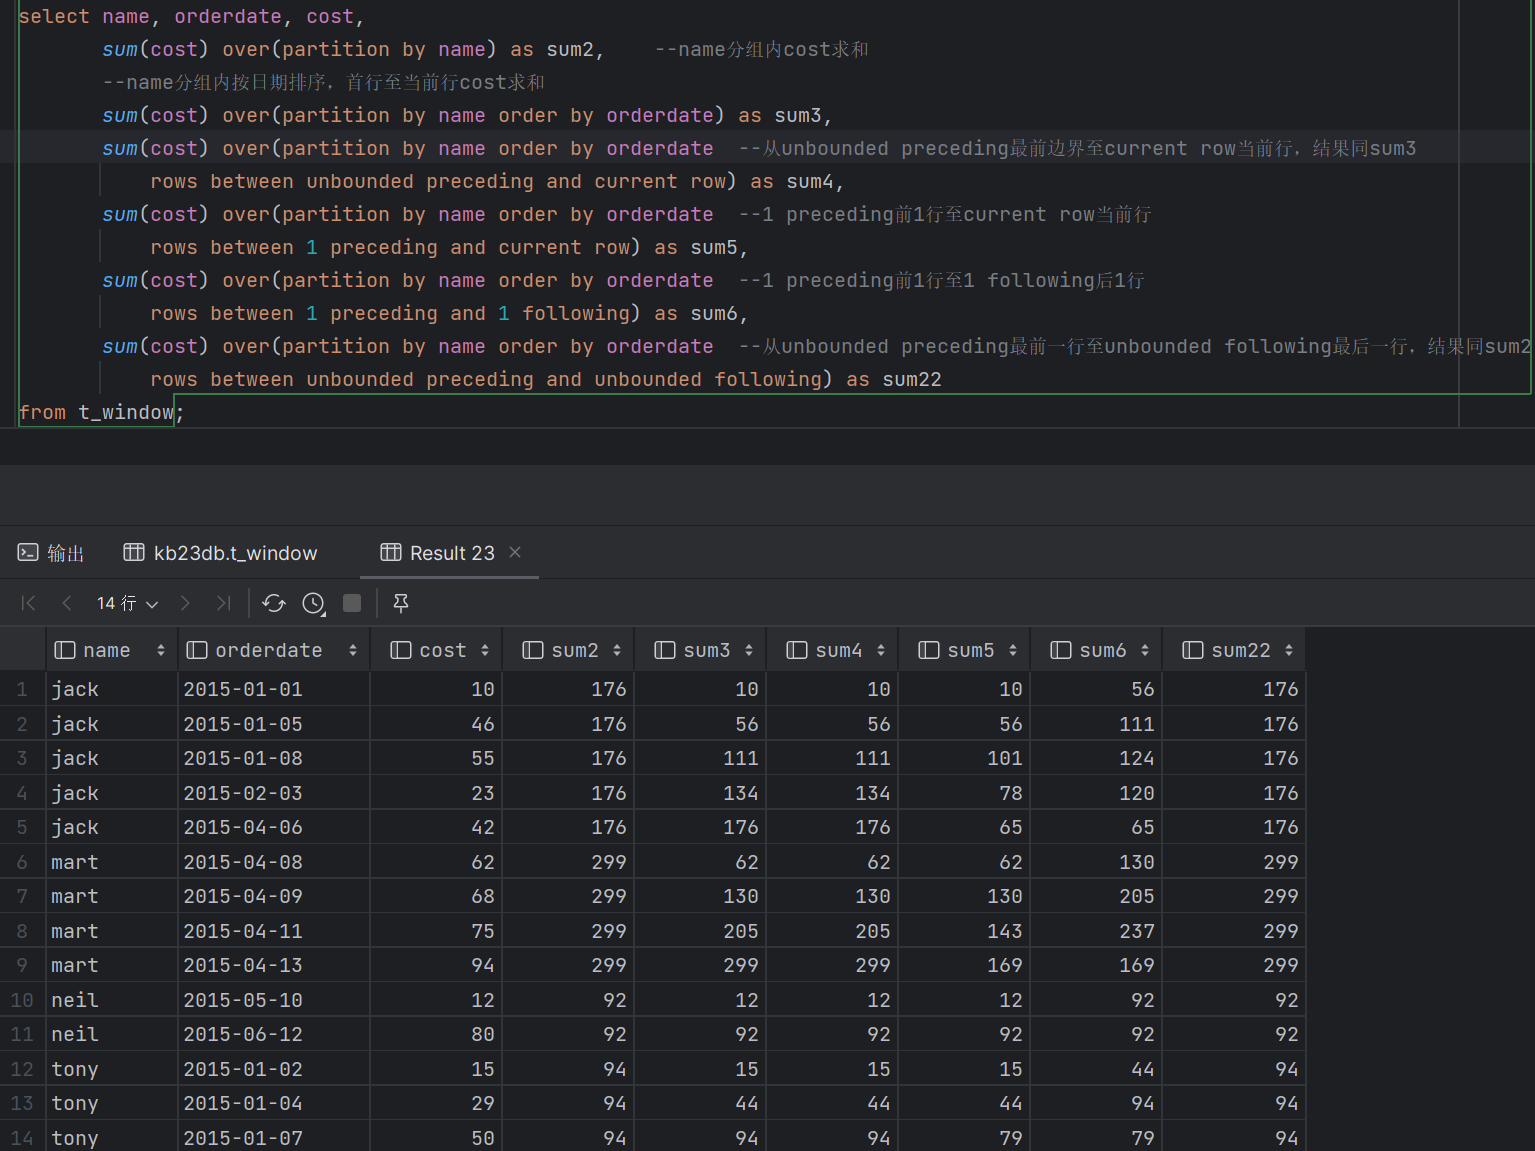Sort results by orderdate column arrows
This screenshot has width=1535, height=1151.
pos(353,650)
